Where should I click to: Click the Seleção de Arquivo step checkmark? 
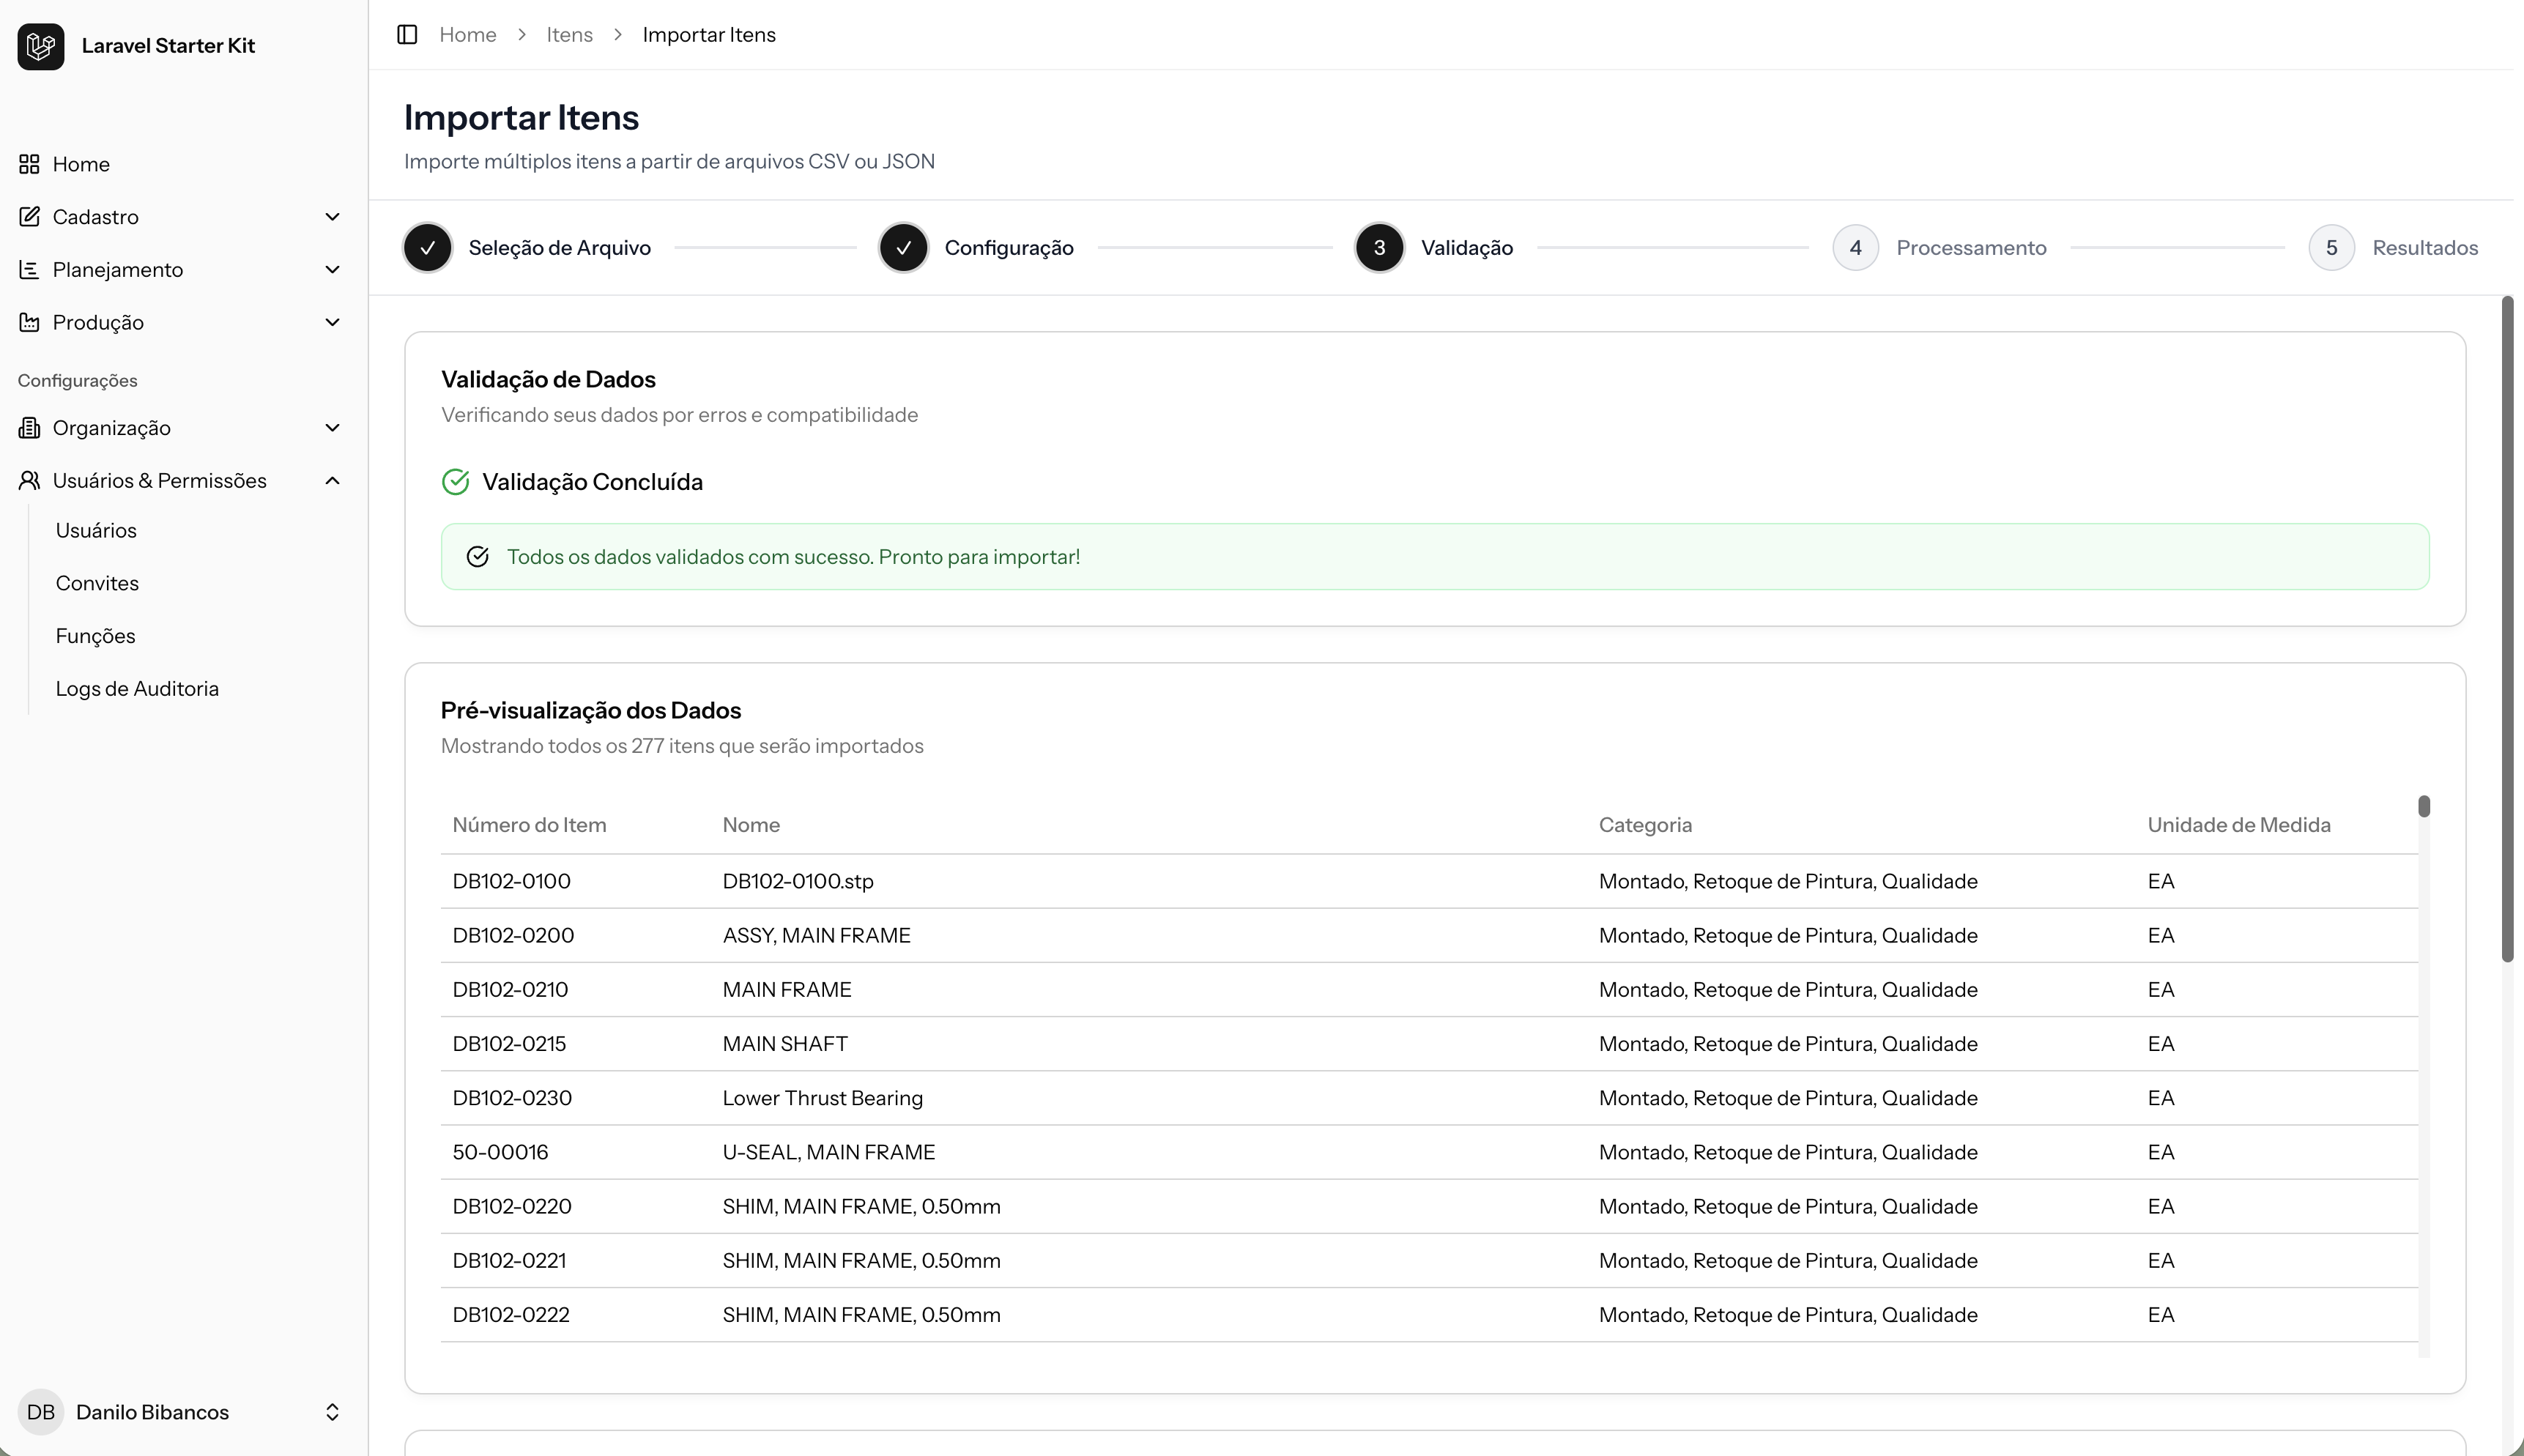(428, 248)
